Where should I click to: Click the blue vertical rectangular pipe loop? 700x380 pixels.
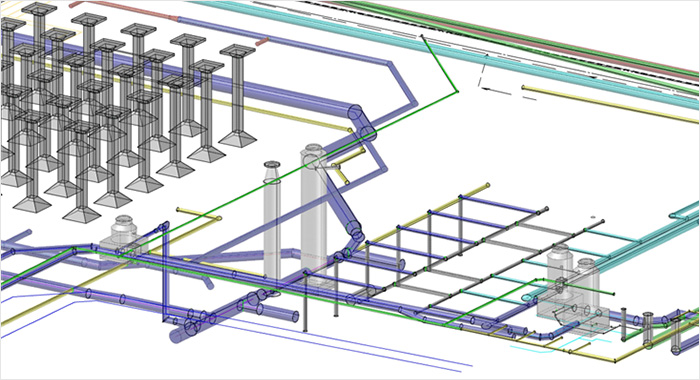point(165,271)
